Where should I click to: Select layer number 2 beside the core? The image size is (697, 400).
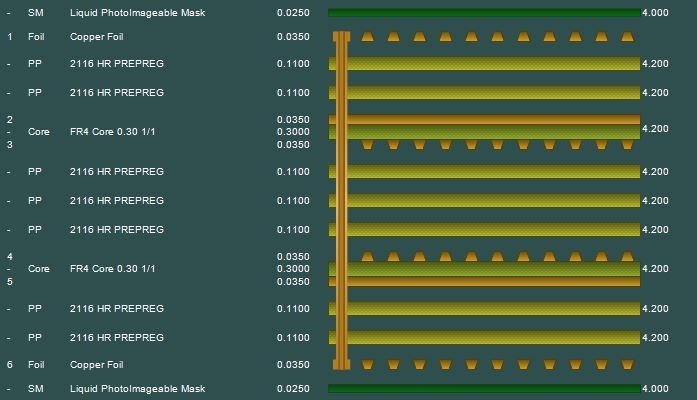click(10, 120)
